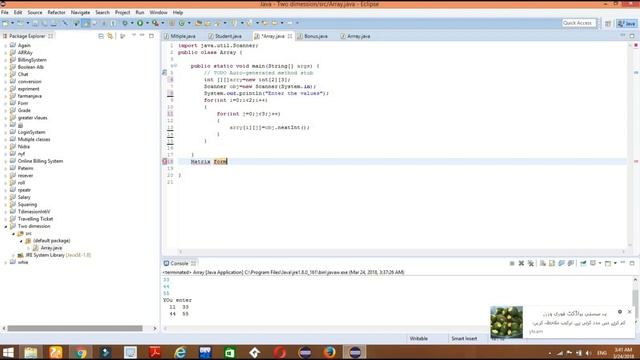Select the Travelling Ticket project
The width and height of the screenshot is (640, 360).
tap(36, 219)
